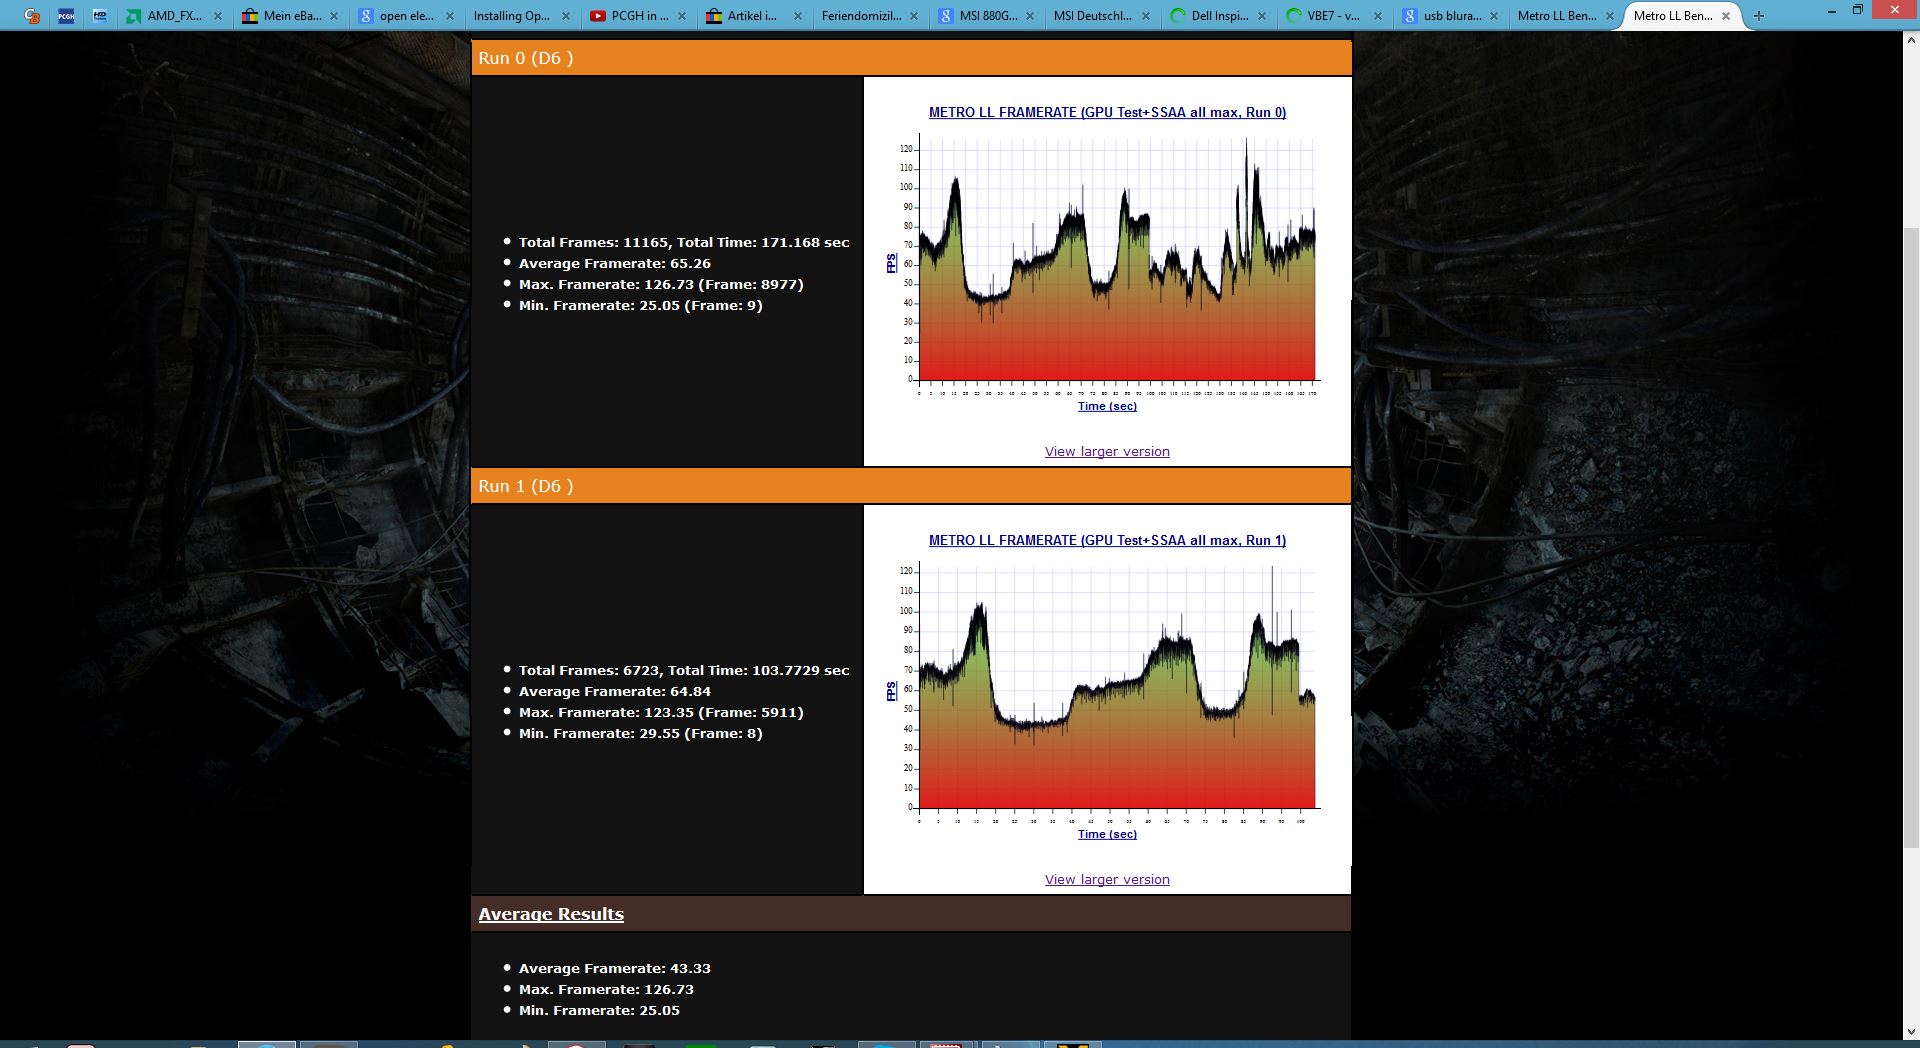Click the Average Results heading
The height and width of the screenshot is (1048, 1920).
tap(551, 914)
